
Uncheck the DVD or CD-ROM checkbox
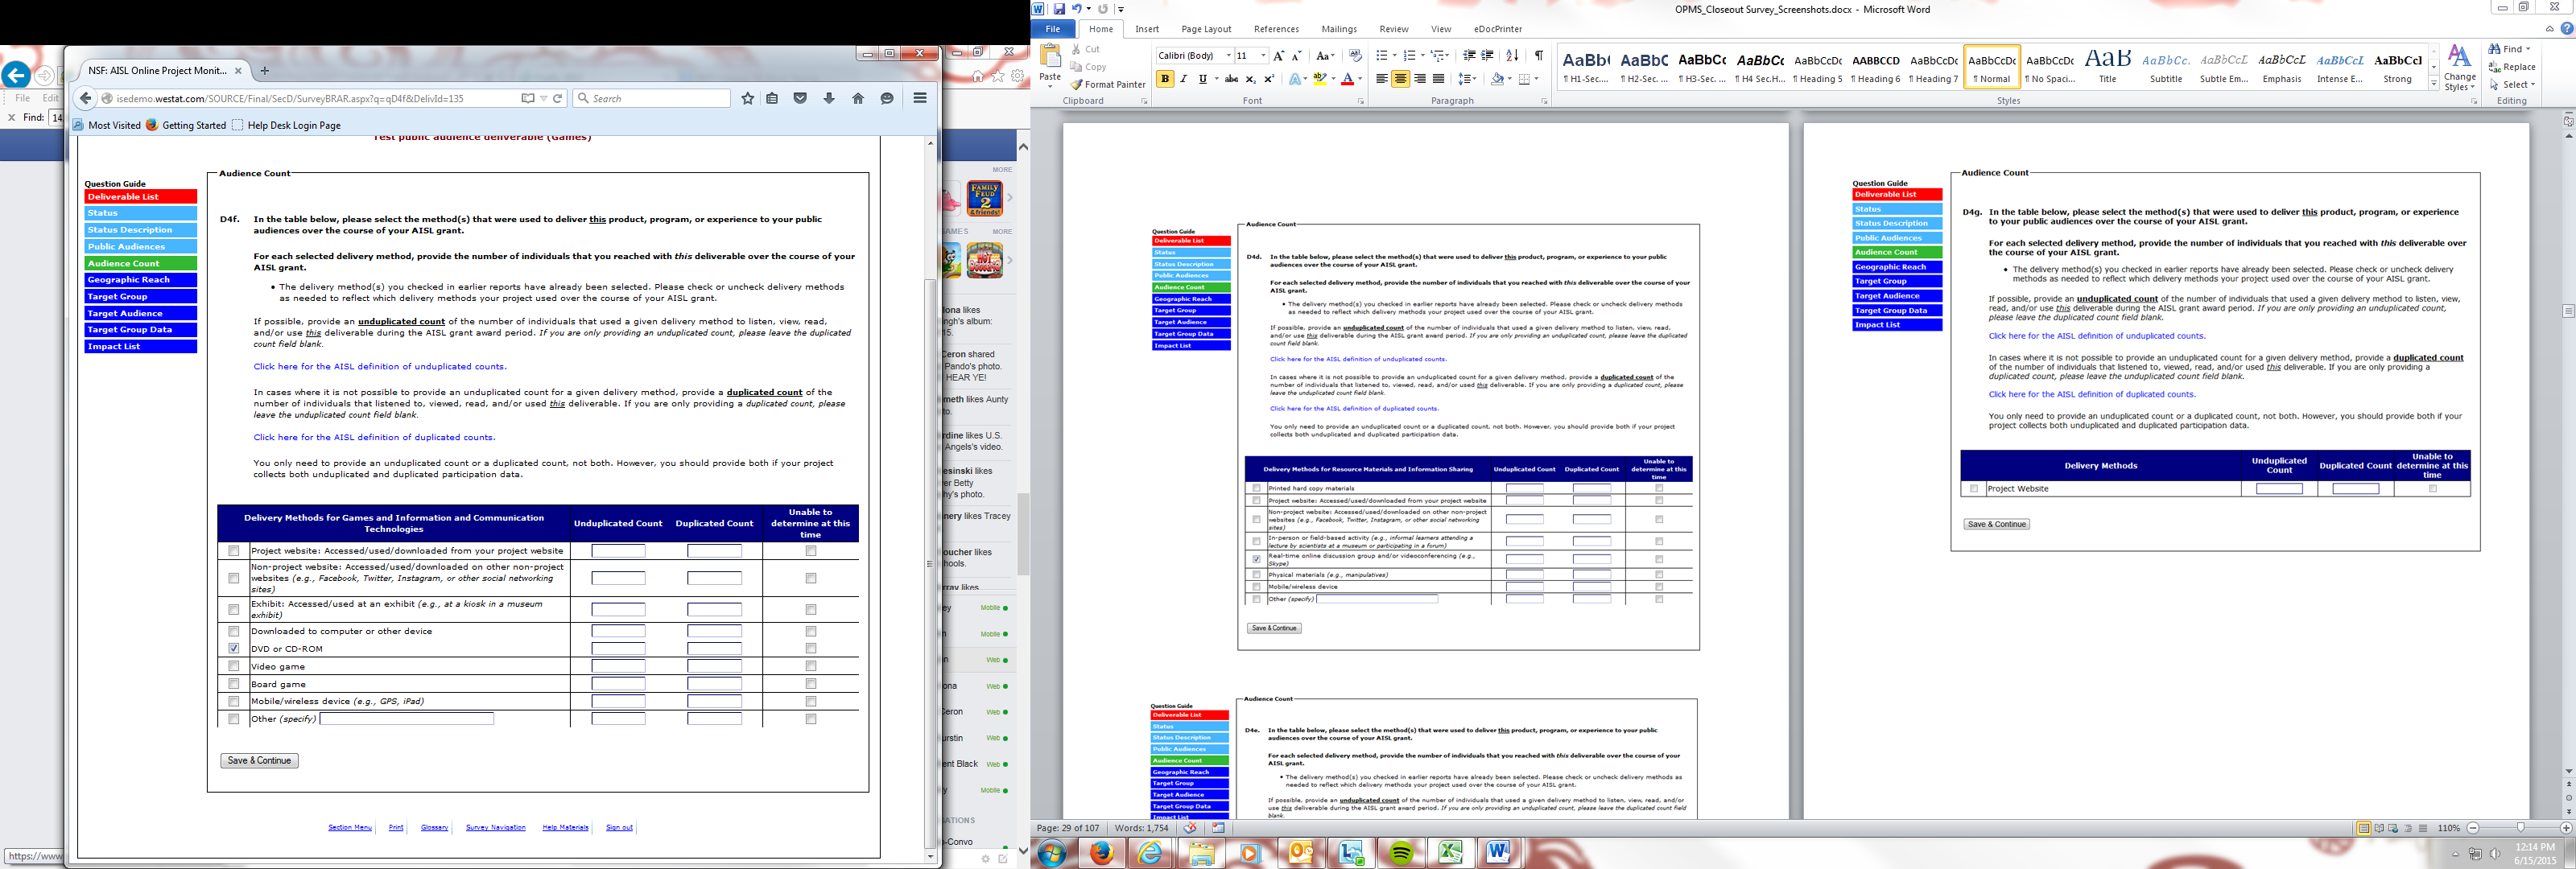coord(234,648)
